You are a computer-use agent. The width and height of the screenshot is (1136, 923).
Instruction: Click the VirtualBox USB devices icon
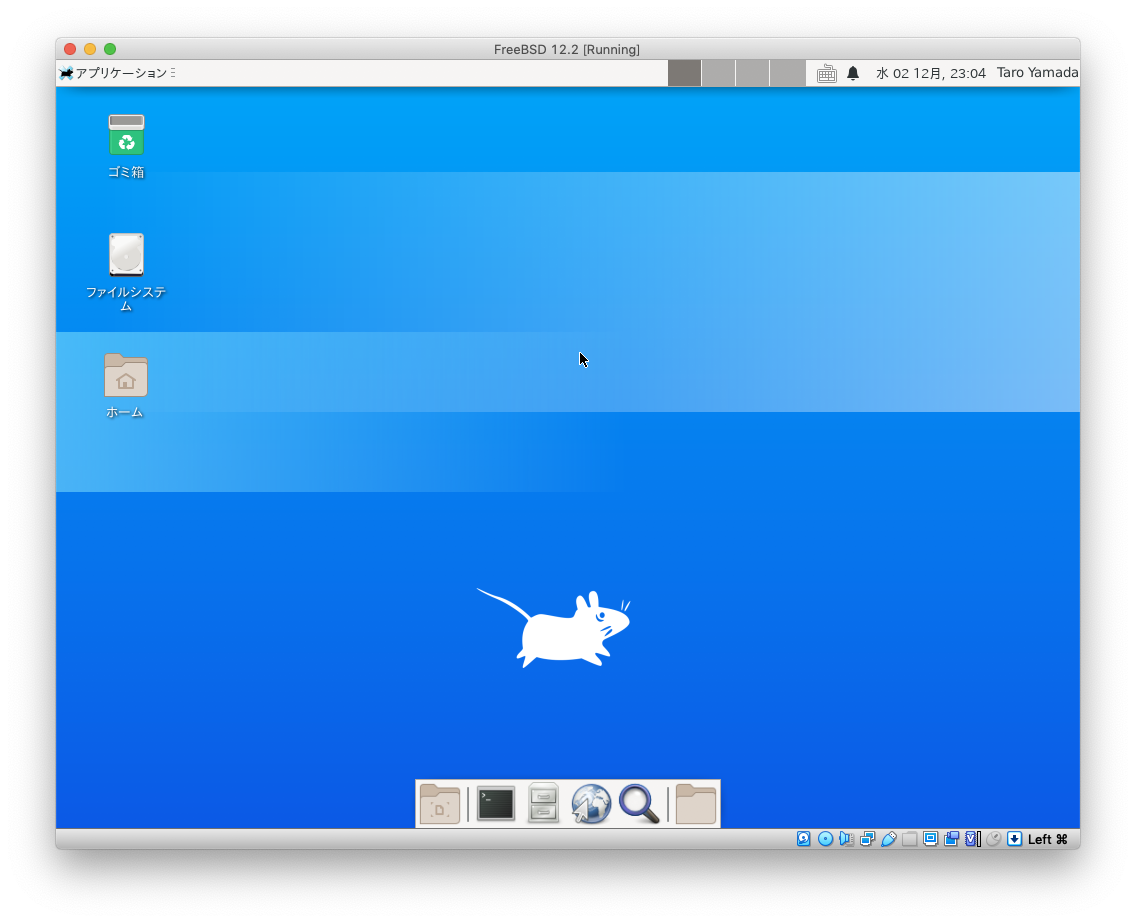tap(888, 839)
